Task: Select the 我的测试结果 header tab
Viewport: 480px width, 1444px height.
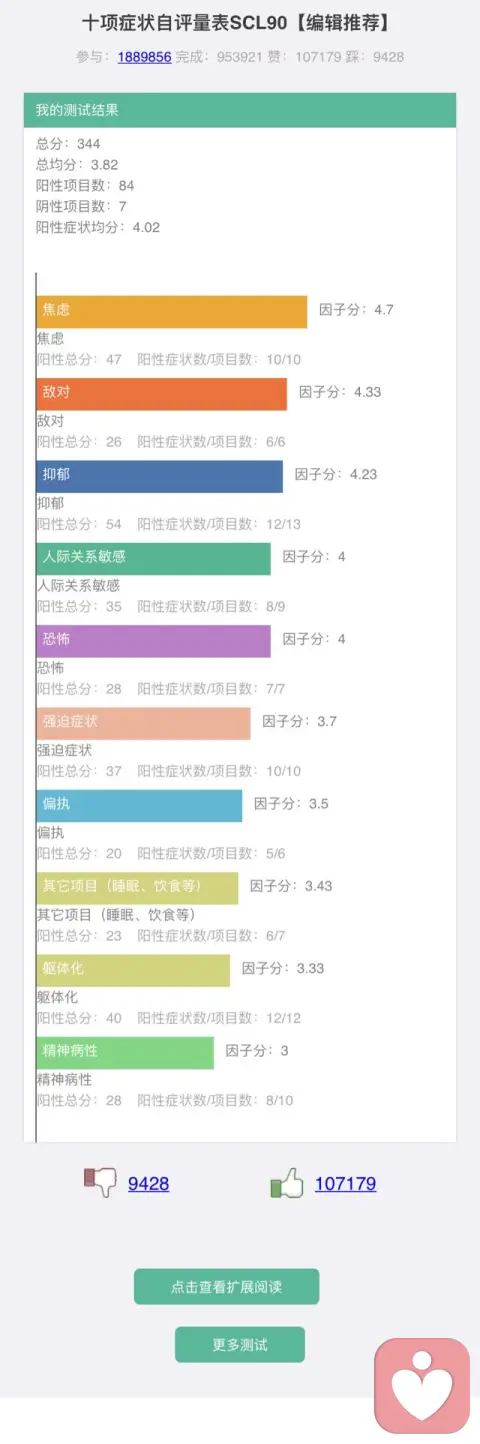Action: [240, 110]
